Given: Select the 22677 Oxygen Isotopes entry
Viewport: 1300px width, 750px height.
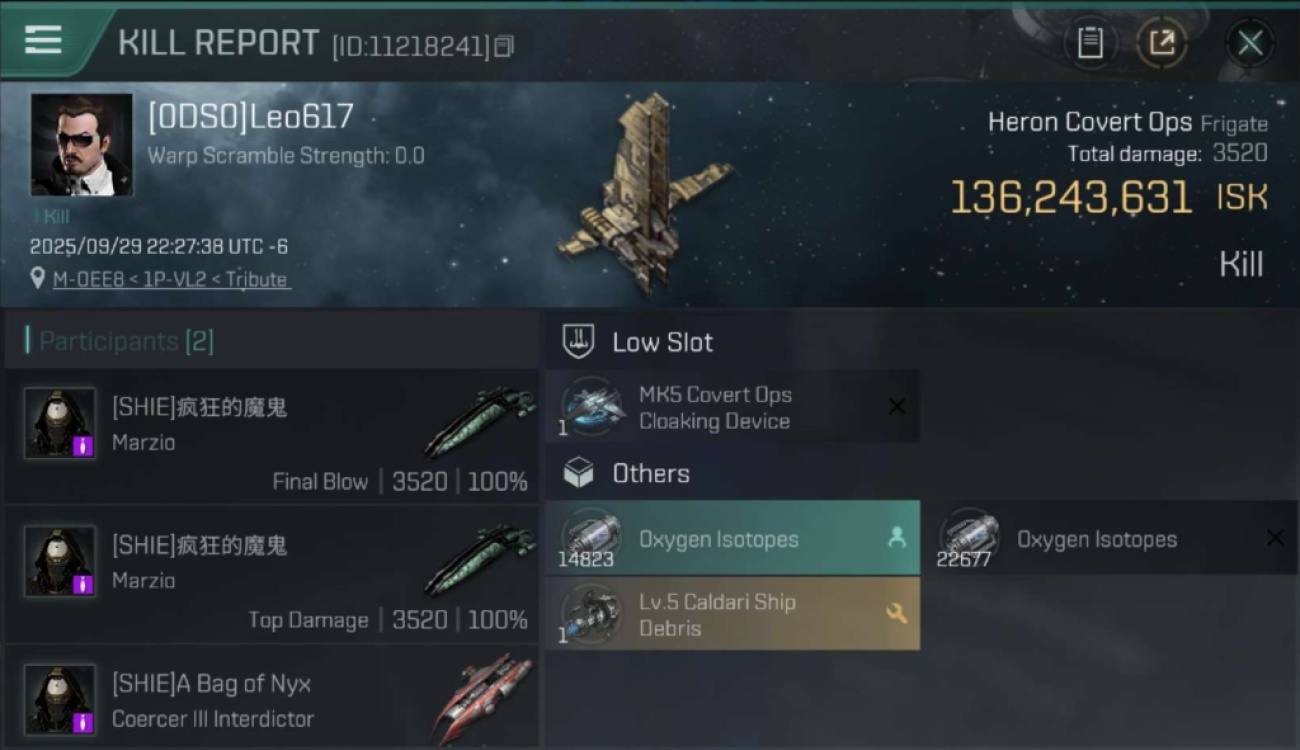Looking at the screenshot, I should pos(1110,538).
